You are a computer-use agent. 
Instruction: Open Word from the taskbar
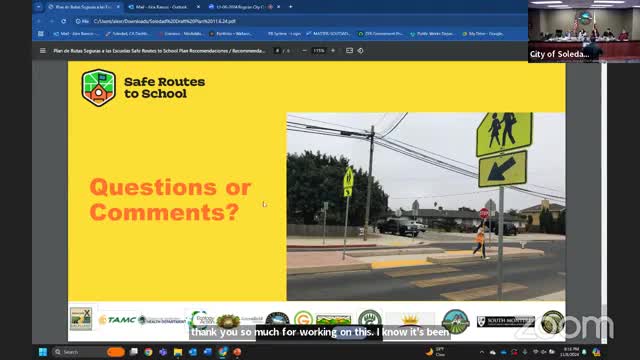click(207, 352)
